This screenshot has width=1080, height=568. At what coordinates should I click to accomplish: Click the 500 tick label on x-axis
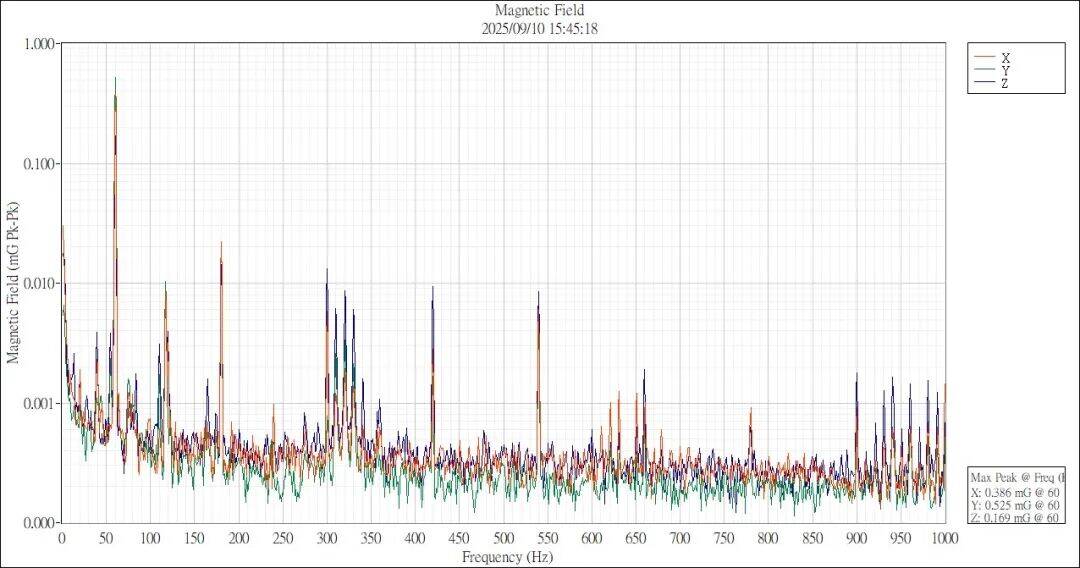503,539
